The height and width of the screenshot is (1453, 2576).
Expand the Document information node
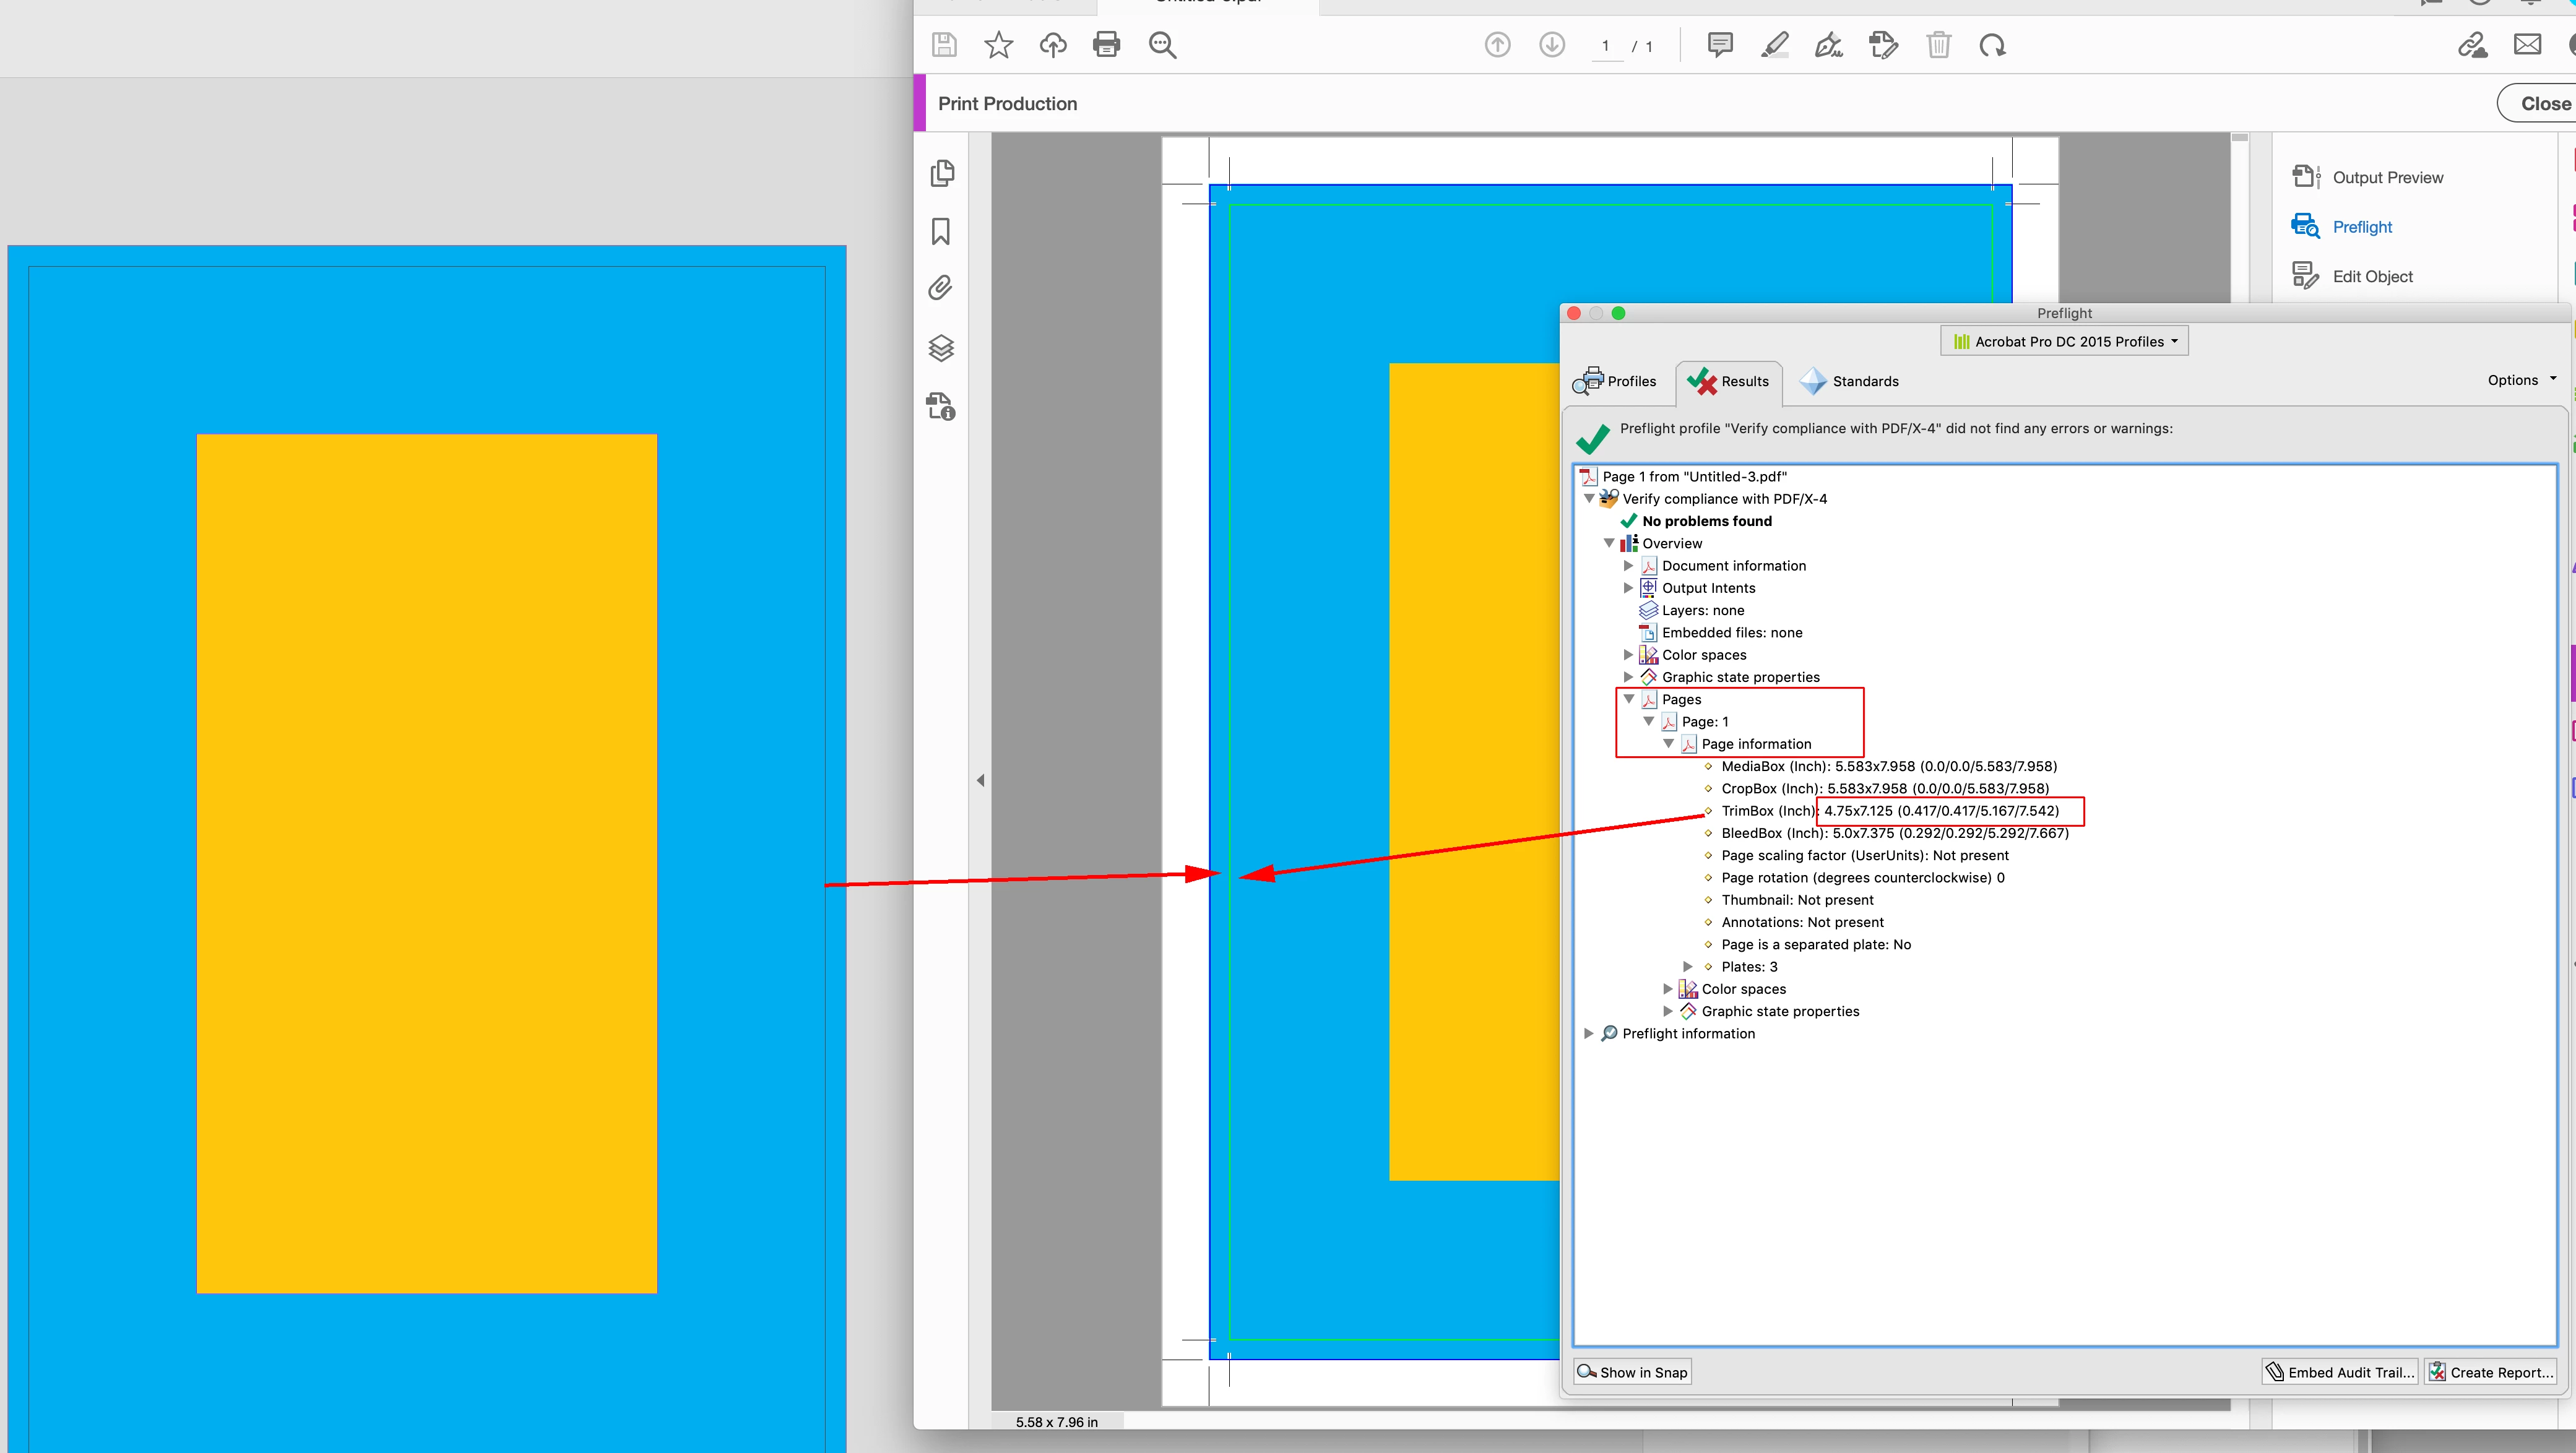[1628, 565]
